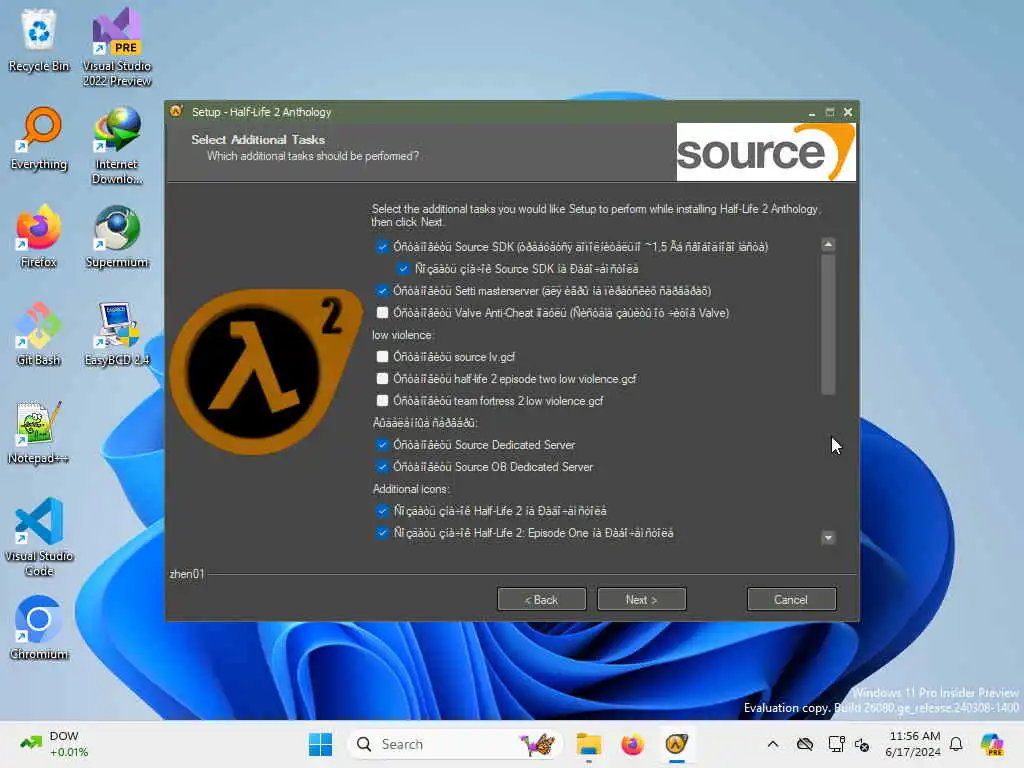Image resolution: width=1024 pixels, height=768 pixels.
Task: Open Internet Download Manager desktop icon
Action: coord(117,145)
